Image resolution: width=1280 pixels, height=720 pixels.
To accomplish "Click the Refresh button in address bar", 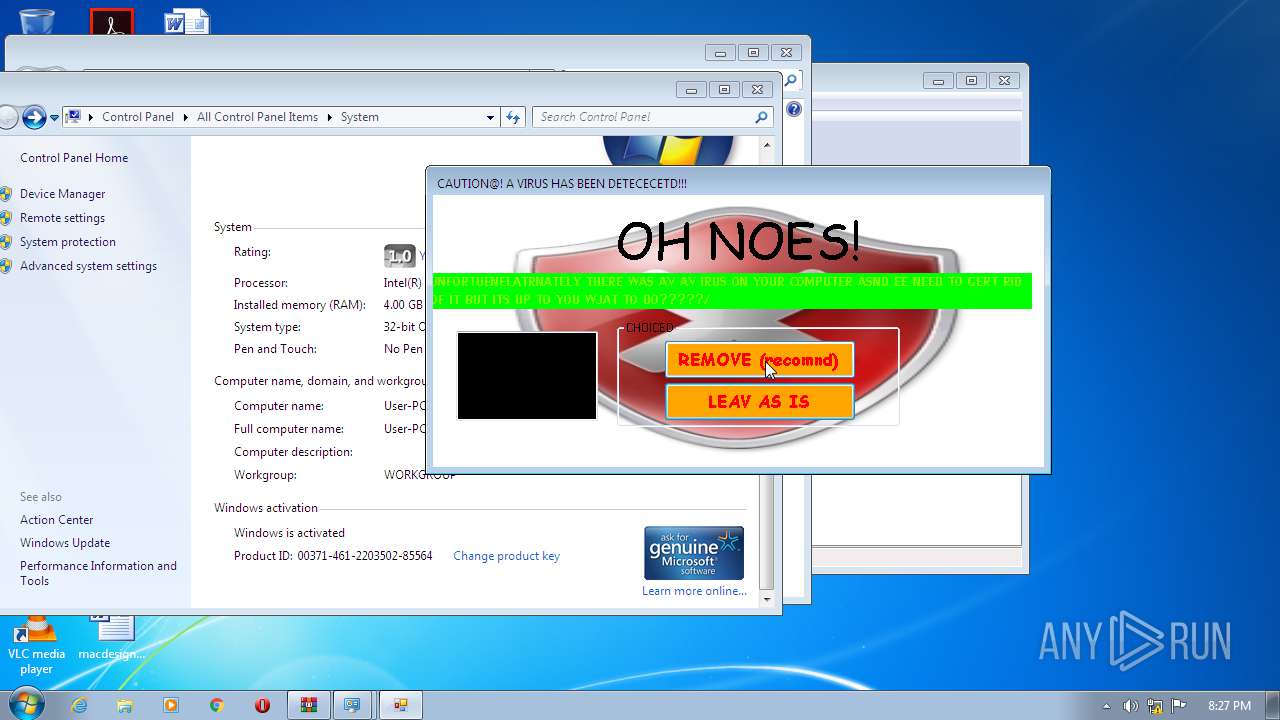I will pos(513,117).
